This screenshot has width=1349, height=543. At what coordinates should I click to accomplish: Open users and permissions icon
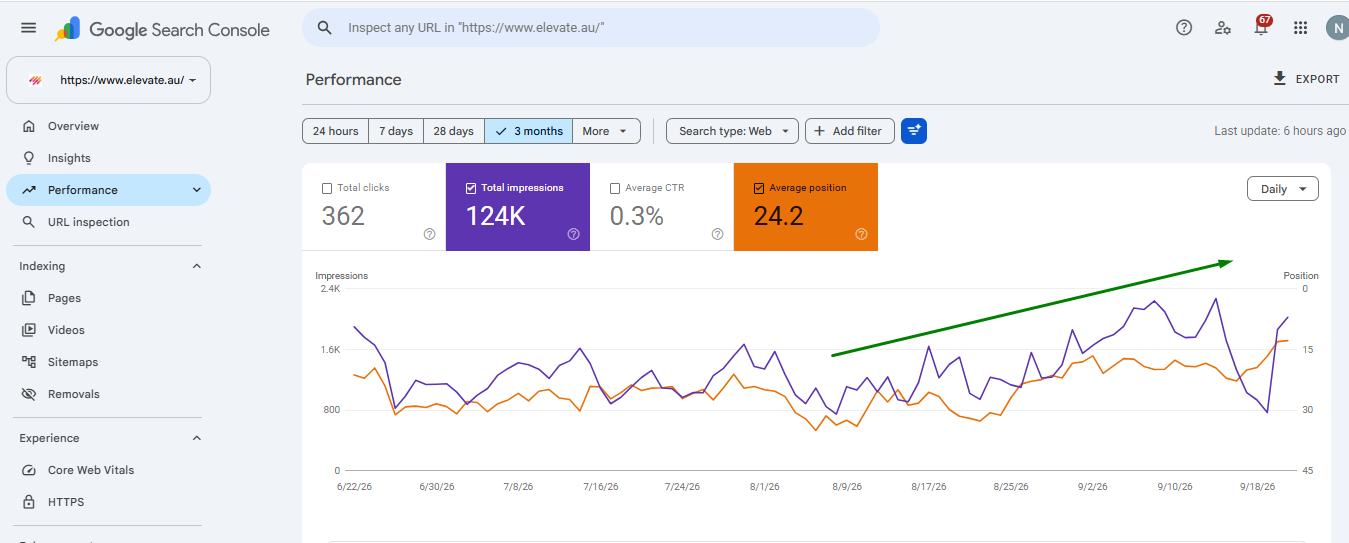[1222, 28]
